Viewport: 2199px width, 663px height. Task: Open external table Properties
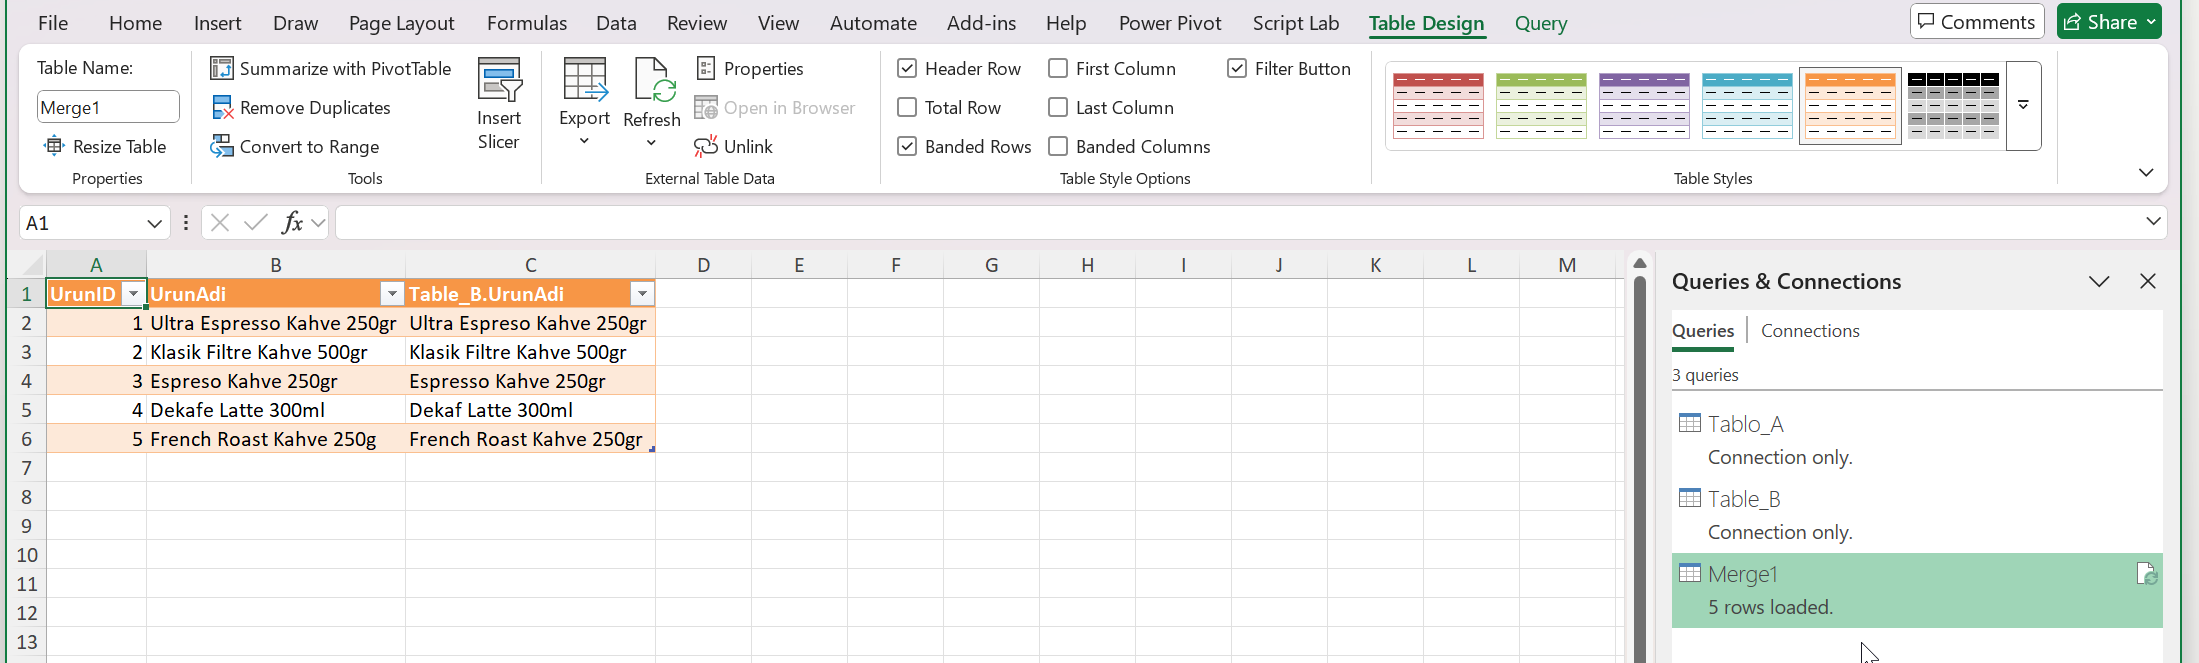(750, 69)
